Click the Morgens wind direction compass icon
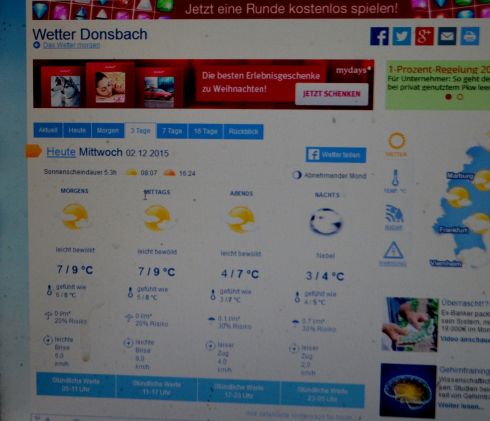The width and height of the screenshot is (490, 421). 48,340
